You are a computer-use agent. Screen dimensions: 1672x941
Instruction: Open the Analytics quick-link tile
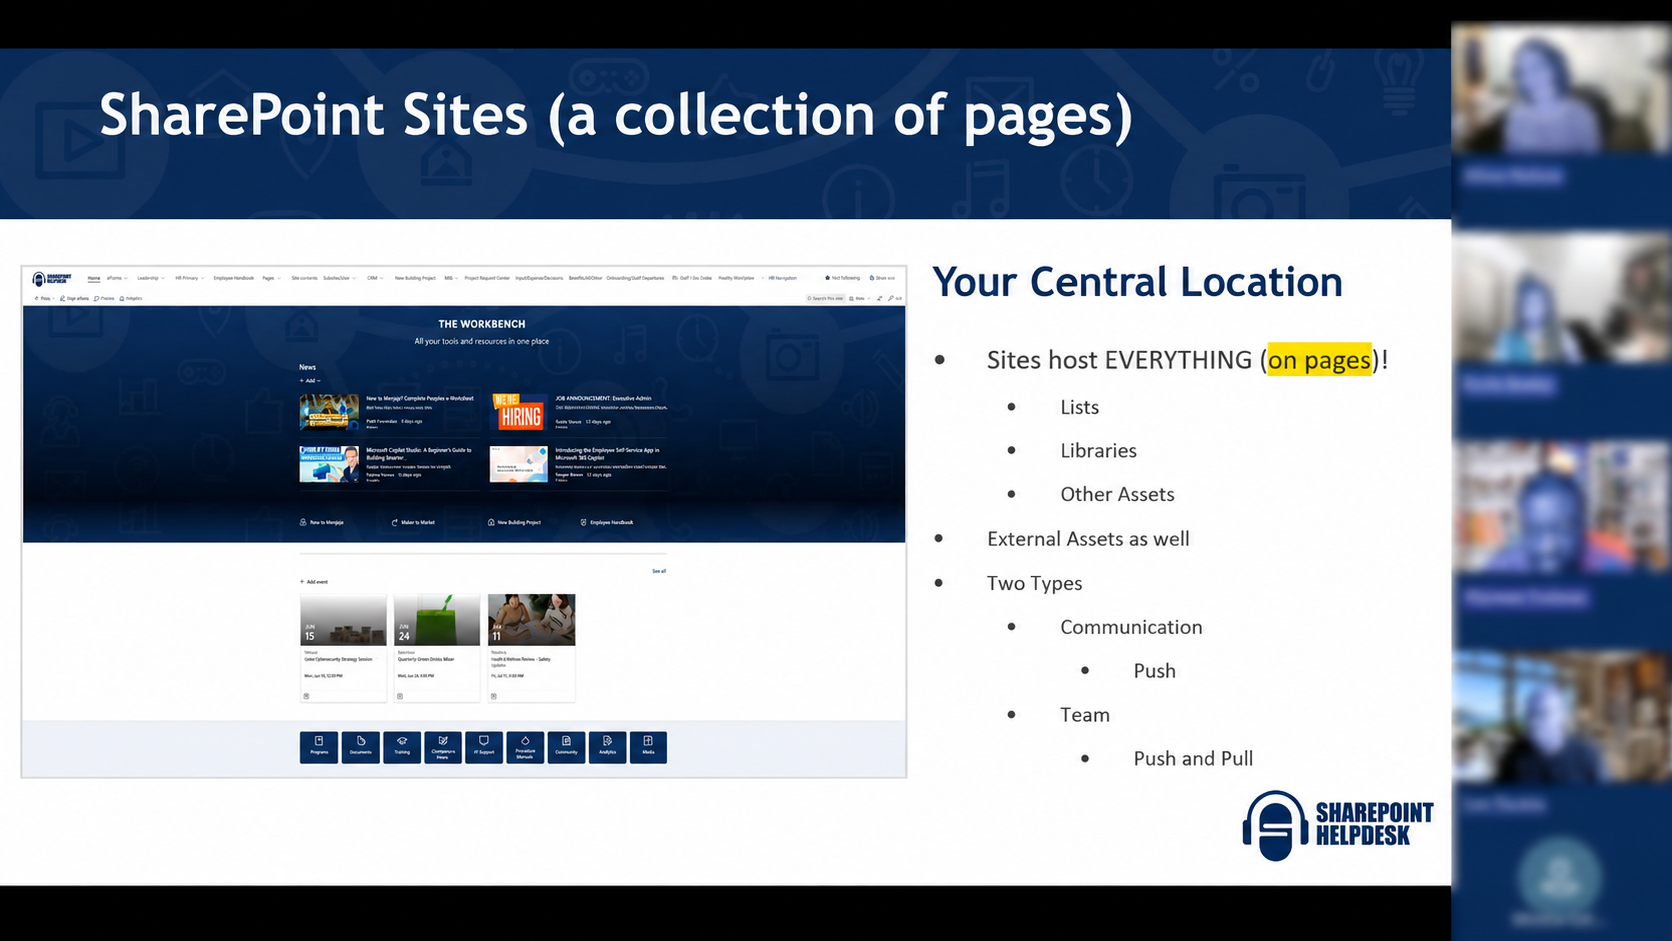pos(607,747)
